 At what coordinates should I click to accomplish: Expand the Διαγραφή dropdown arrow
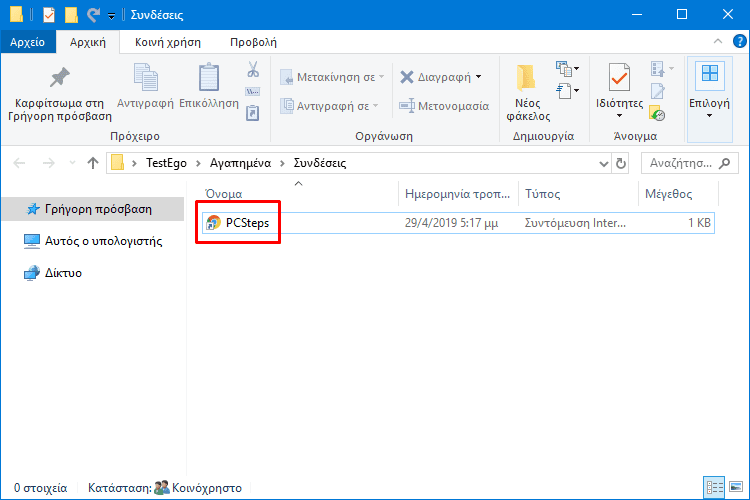tap(479, 77)
